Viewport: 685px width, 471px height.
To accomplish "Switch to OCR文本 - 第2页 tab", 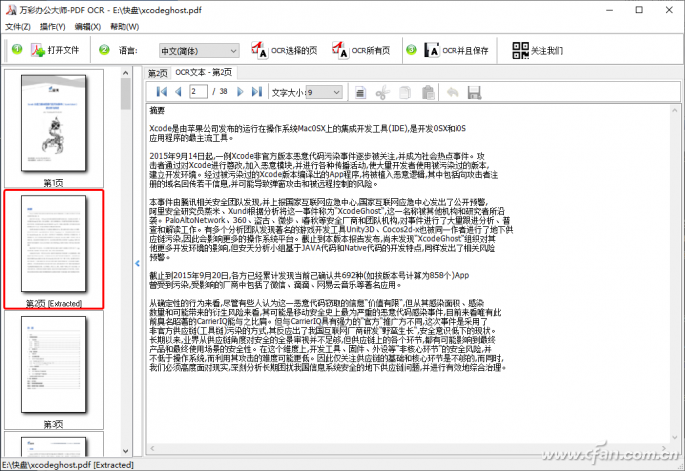I will pos(204,72).
